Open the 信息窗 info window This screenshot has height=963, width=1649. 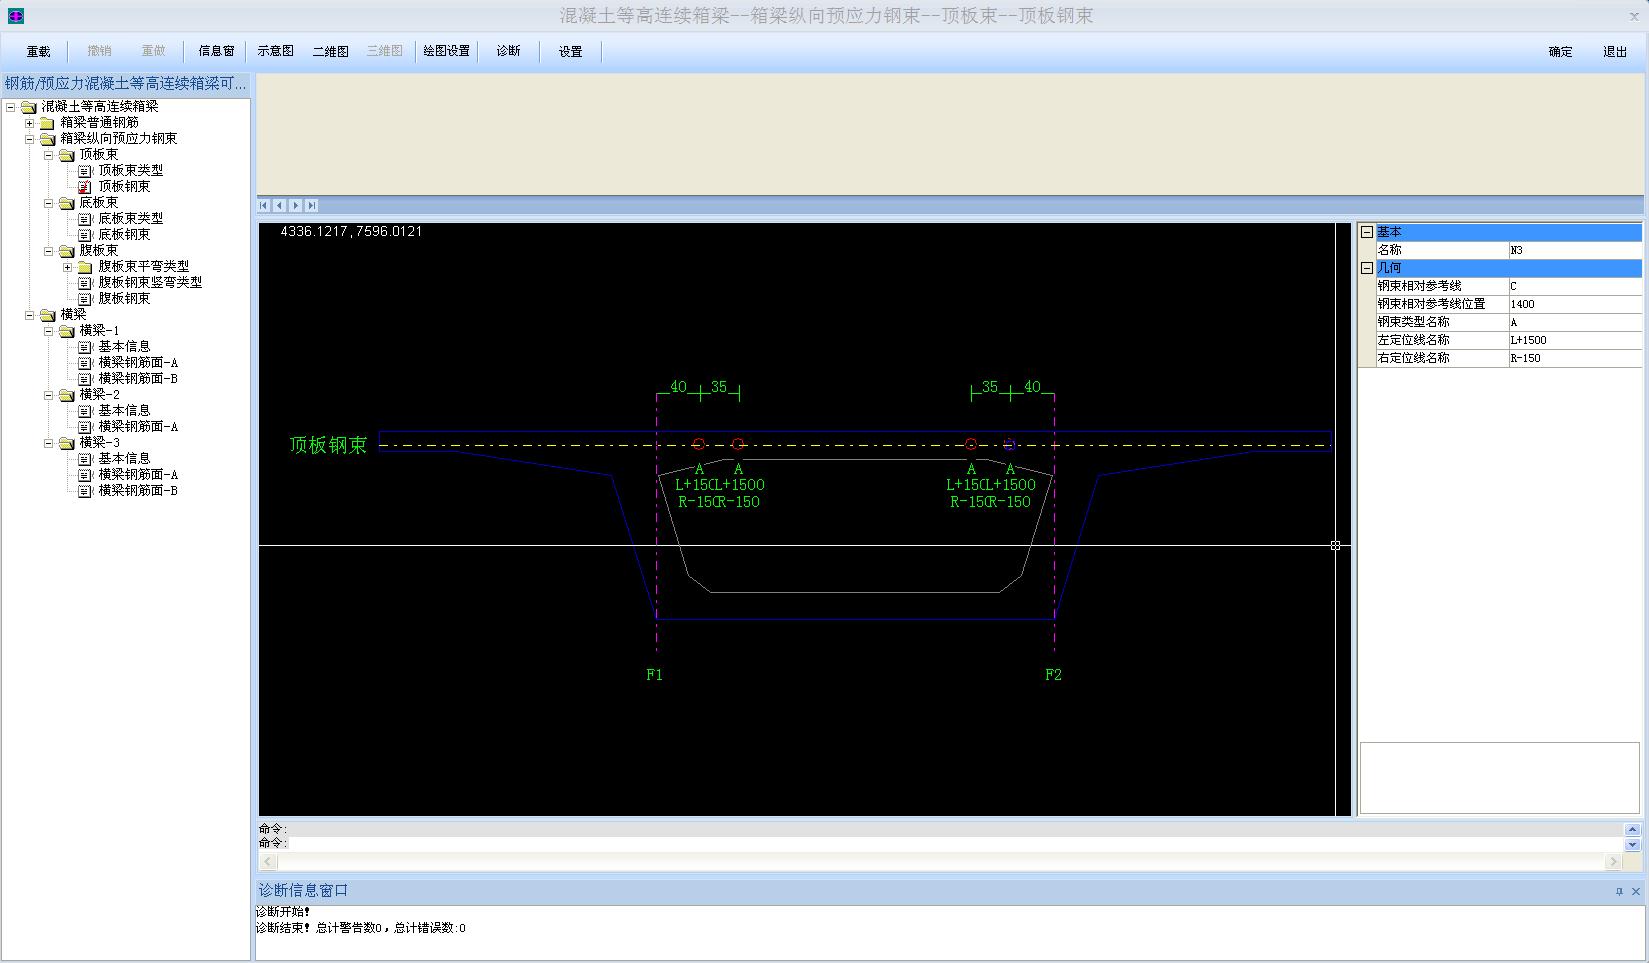tap(216, 51)
